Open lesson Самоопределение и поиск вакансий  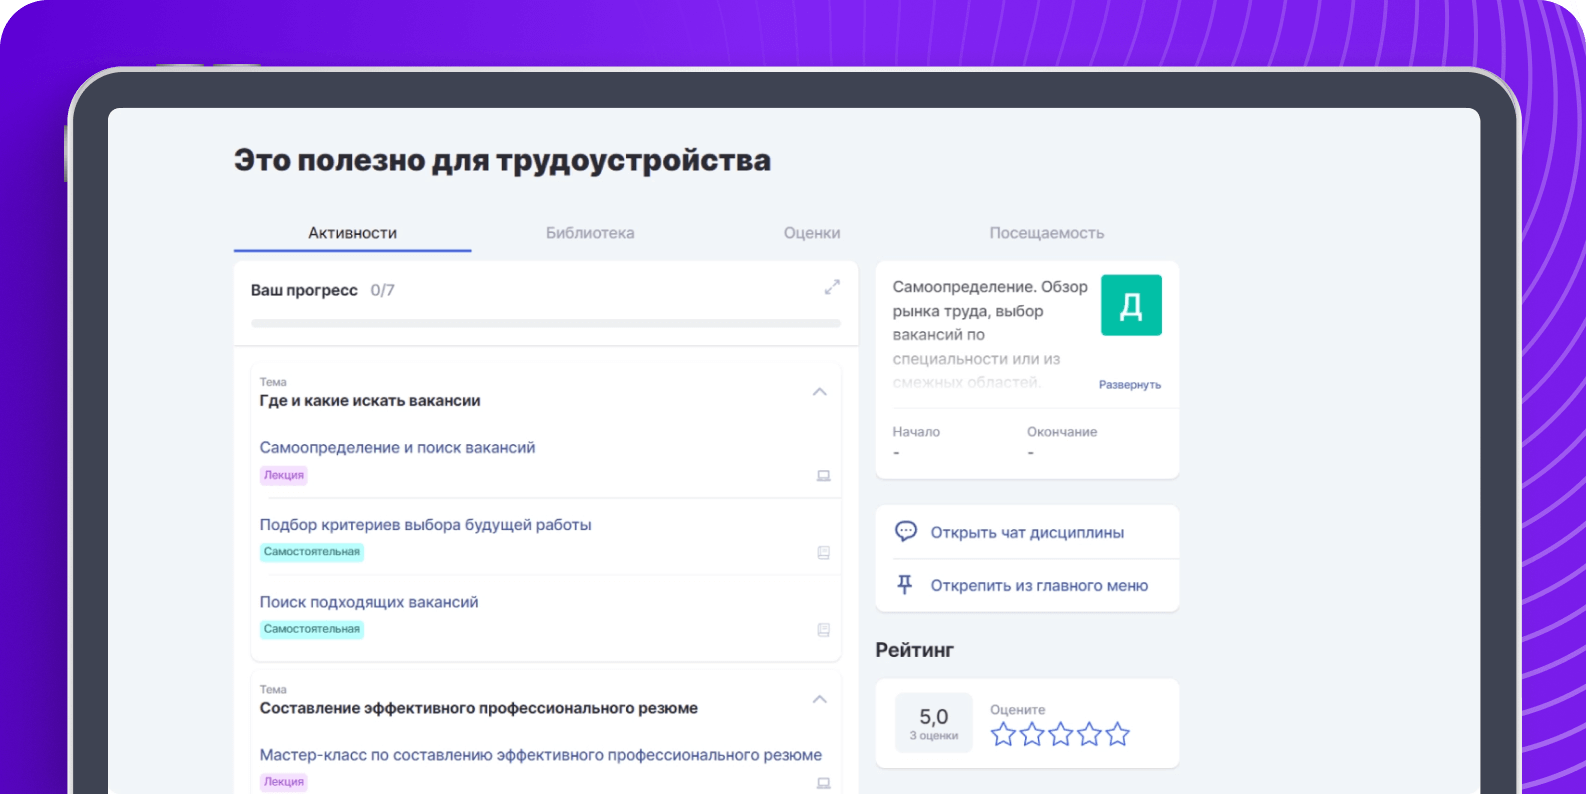(x=397, y=448)
